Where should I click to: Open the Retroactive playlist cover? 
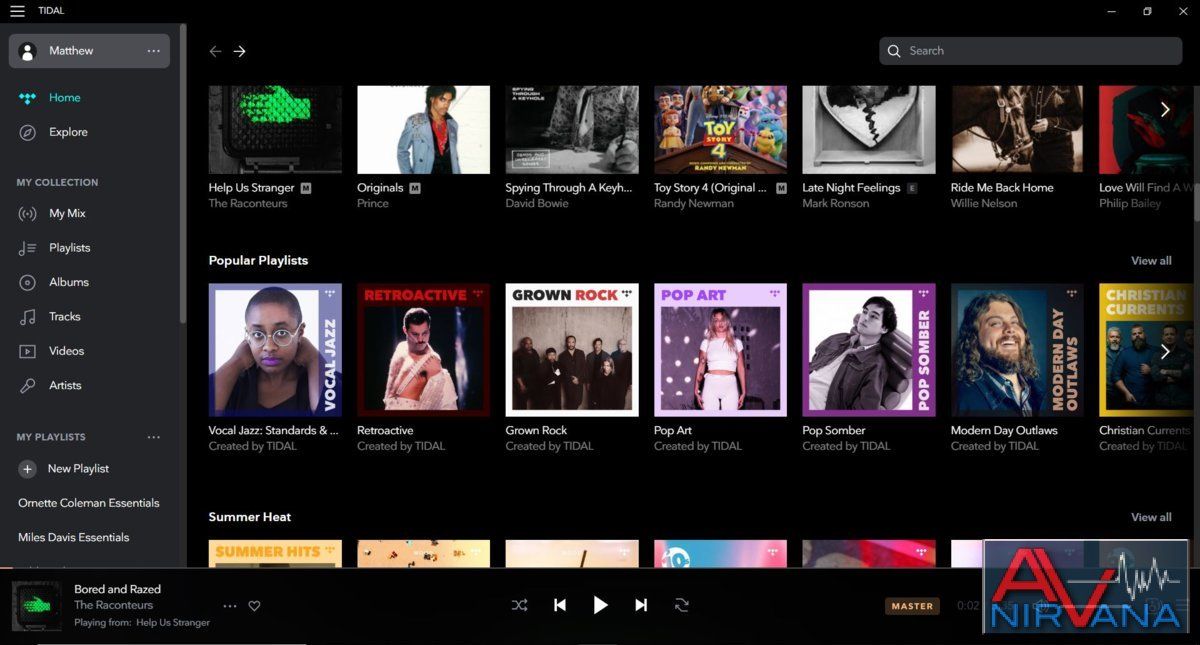424,350
